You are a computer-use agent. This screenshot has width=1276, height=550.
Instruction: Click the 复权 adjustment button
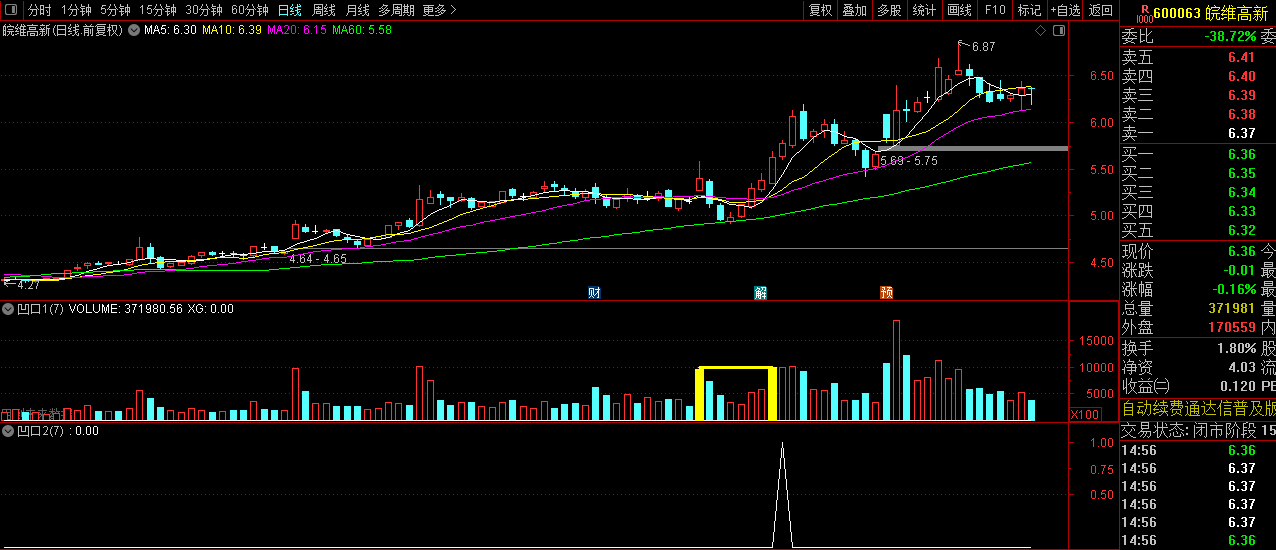coord(820,10)
